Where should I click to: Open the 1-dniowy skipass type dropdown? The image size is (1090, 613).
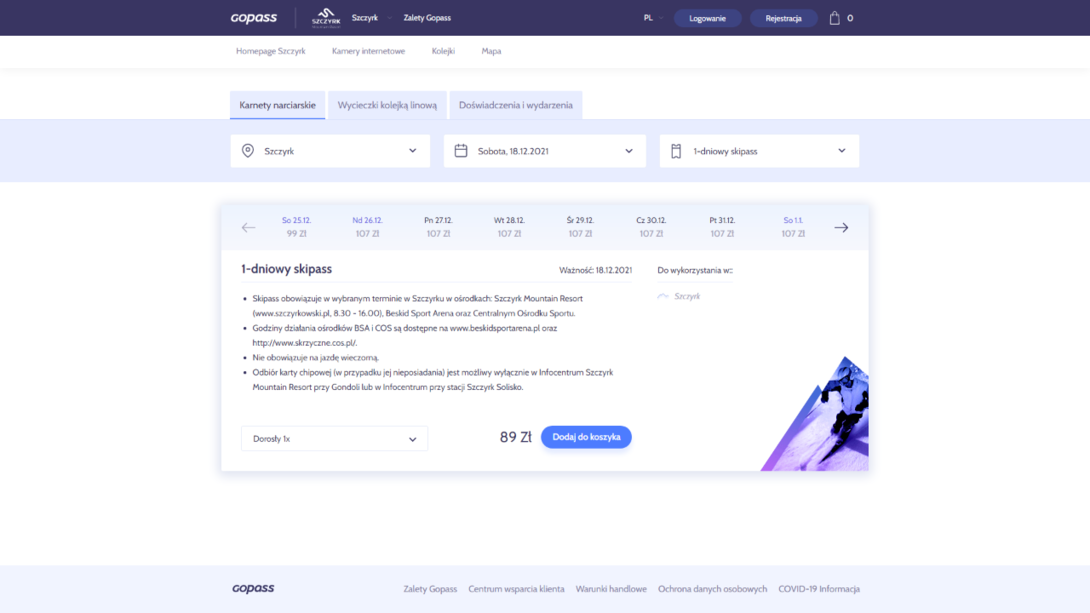(x=759, y=151)
